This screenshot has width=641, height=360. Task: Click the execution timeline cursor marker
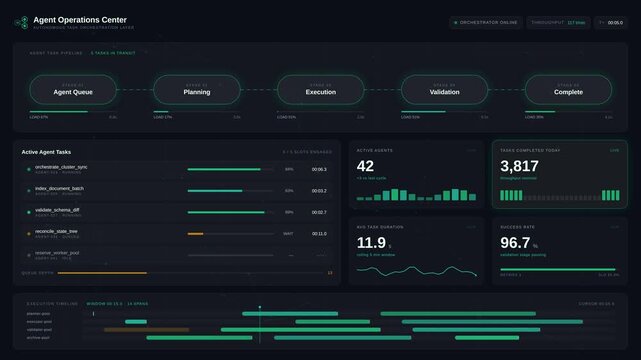260,307
